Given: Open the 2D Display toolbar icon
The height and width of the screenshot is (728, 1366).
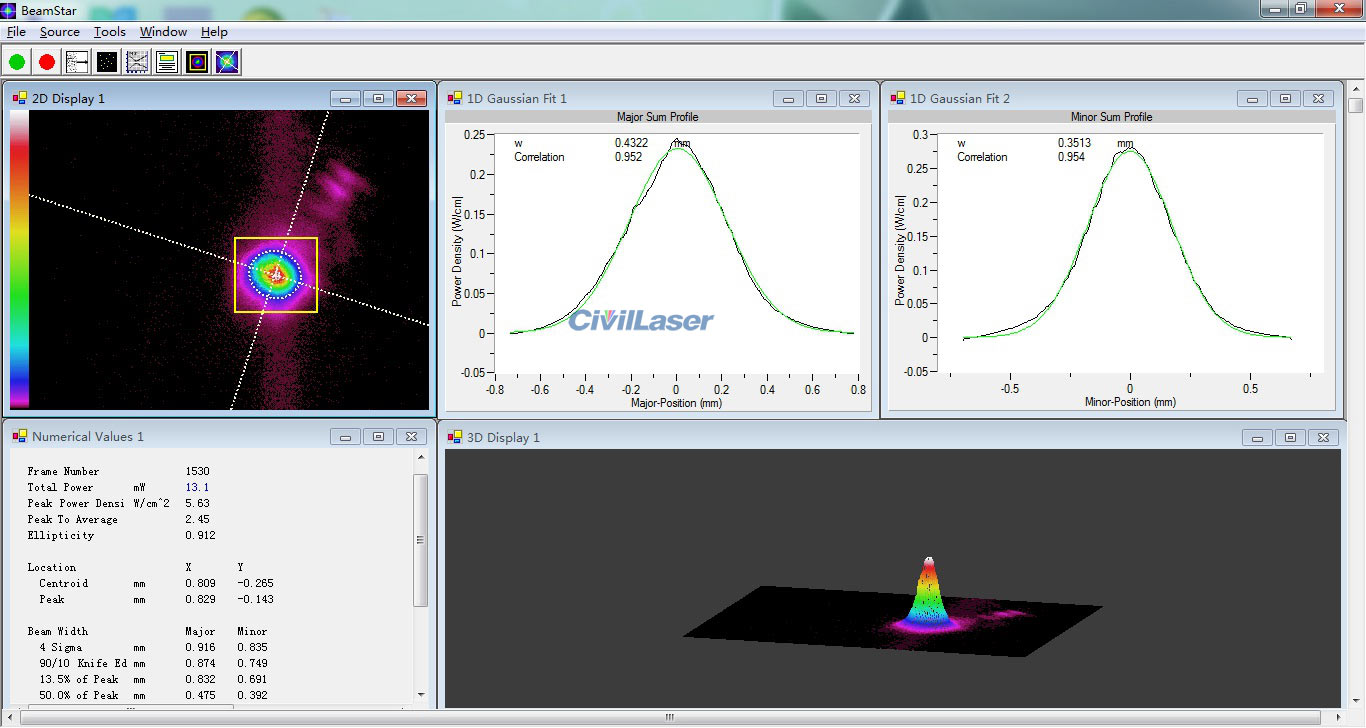Looking at the screenshot, I should click(196, 61).
